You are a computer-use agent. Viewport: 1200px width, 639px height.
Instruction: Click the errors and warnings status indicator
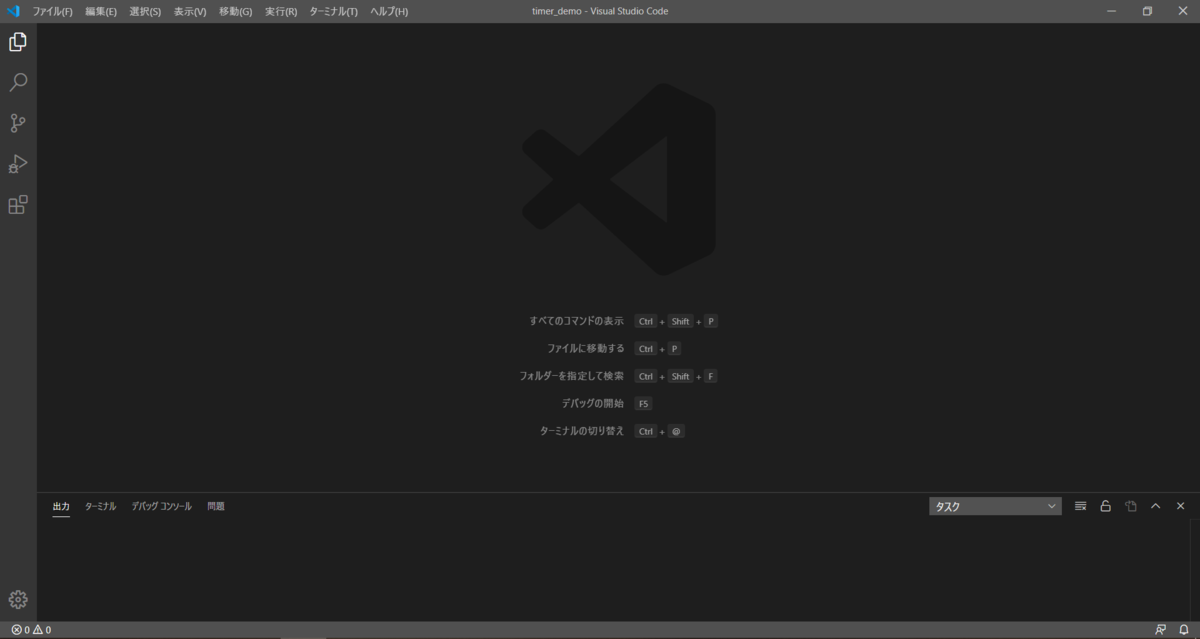click(x=31, y=630)
